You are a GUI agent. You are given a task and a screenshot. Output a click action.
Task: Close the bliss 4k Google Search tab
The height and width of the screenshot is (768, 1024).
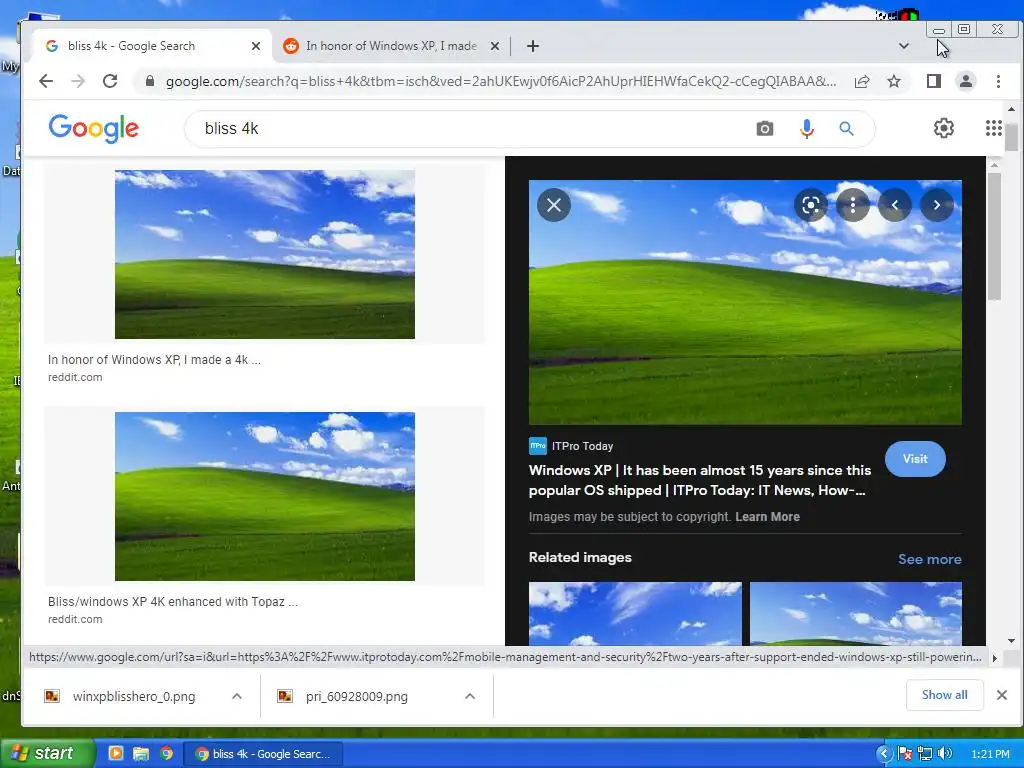click(x=256, y=46)
